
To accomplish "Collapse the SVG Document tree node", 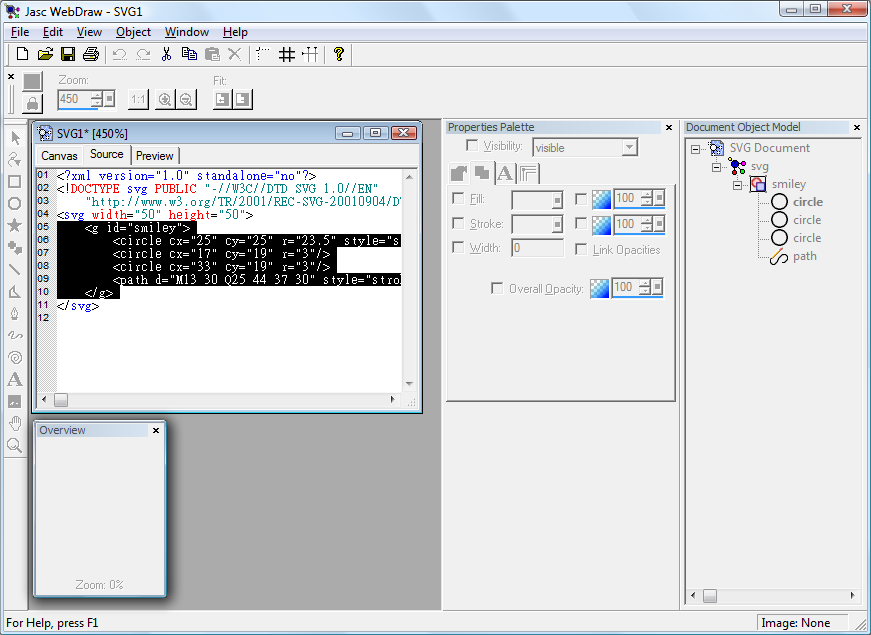I will (x=695, y=149).
